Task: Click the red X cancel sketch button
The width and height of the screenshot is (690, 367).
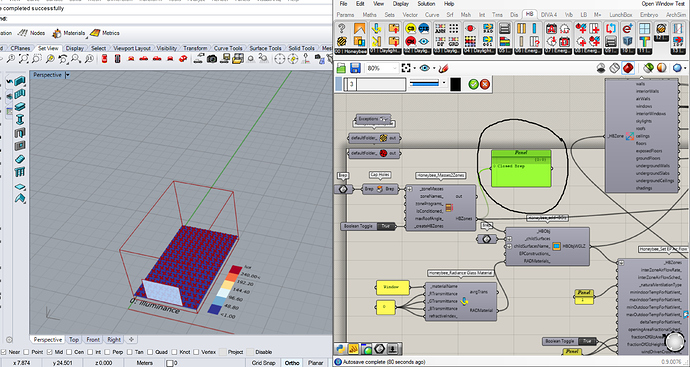Action: point(485,84)
